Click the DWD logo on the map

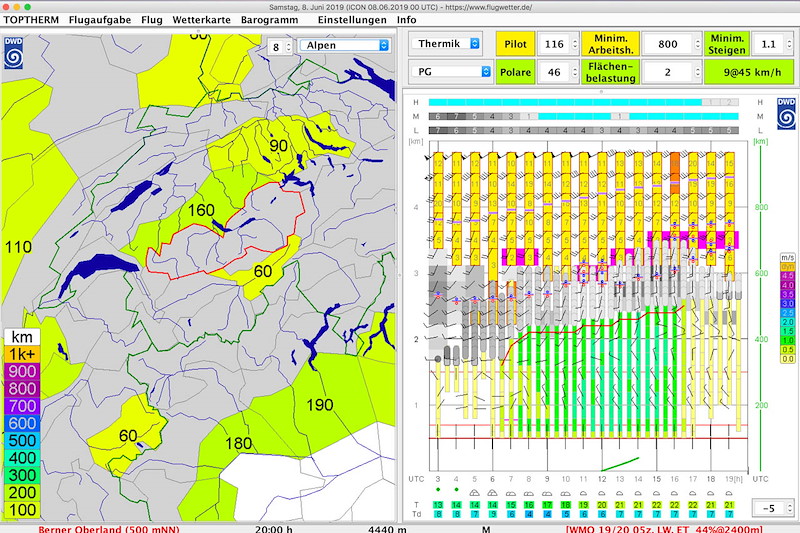(x=13, y=53)
